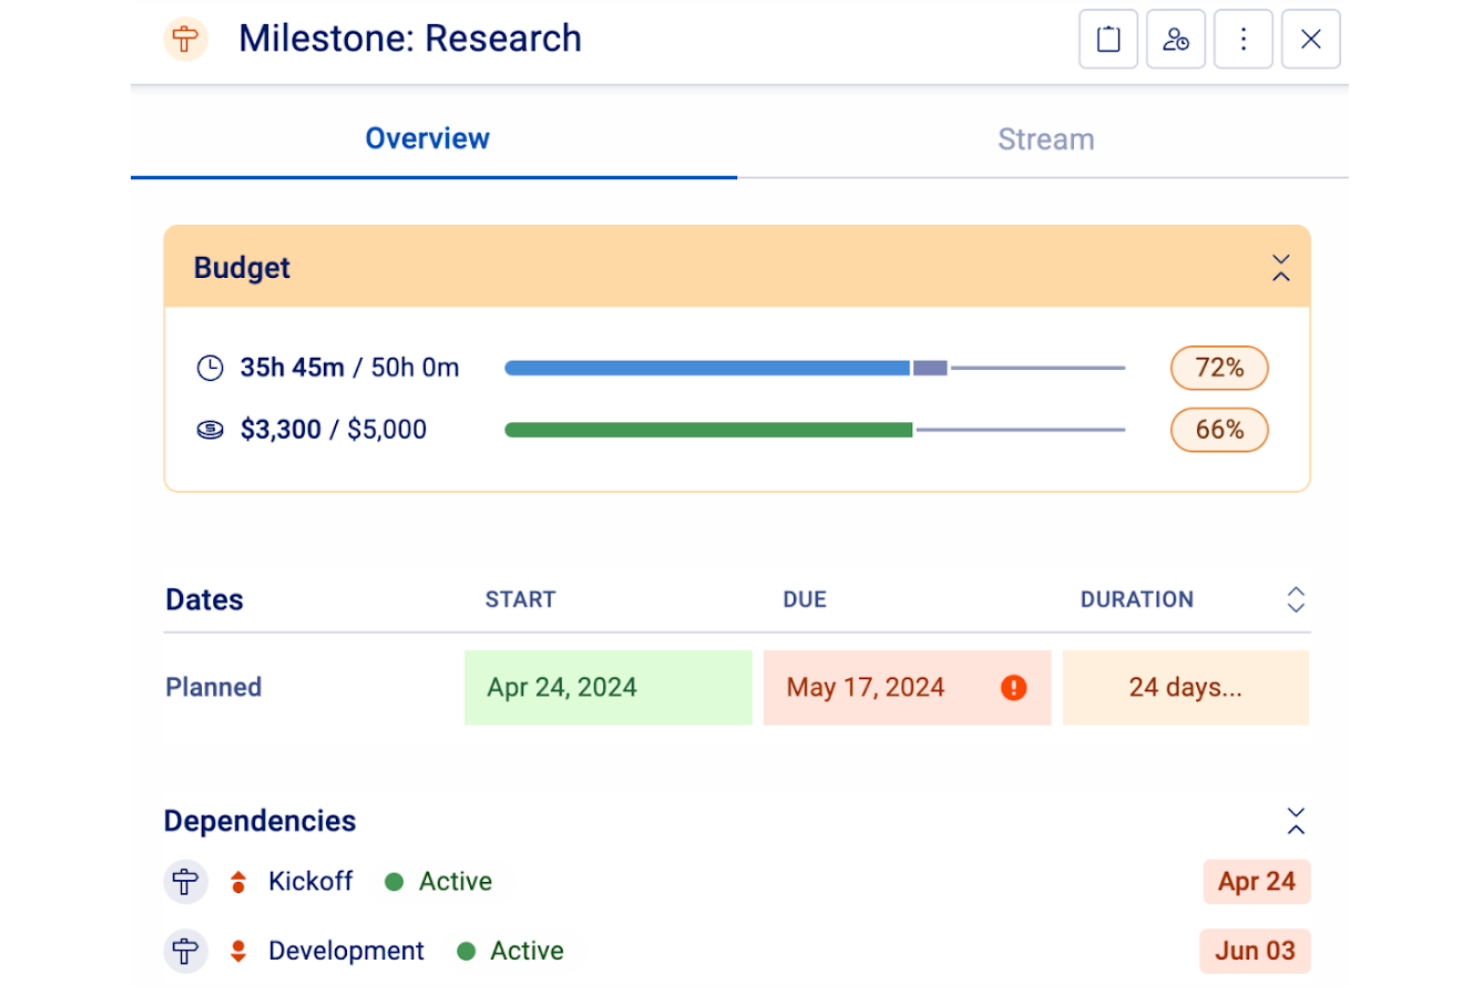Viewport: 1480px width, 987px height.
Task: Click the 66% cost budget badge
Action: [1219, 430]
